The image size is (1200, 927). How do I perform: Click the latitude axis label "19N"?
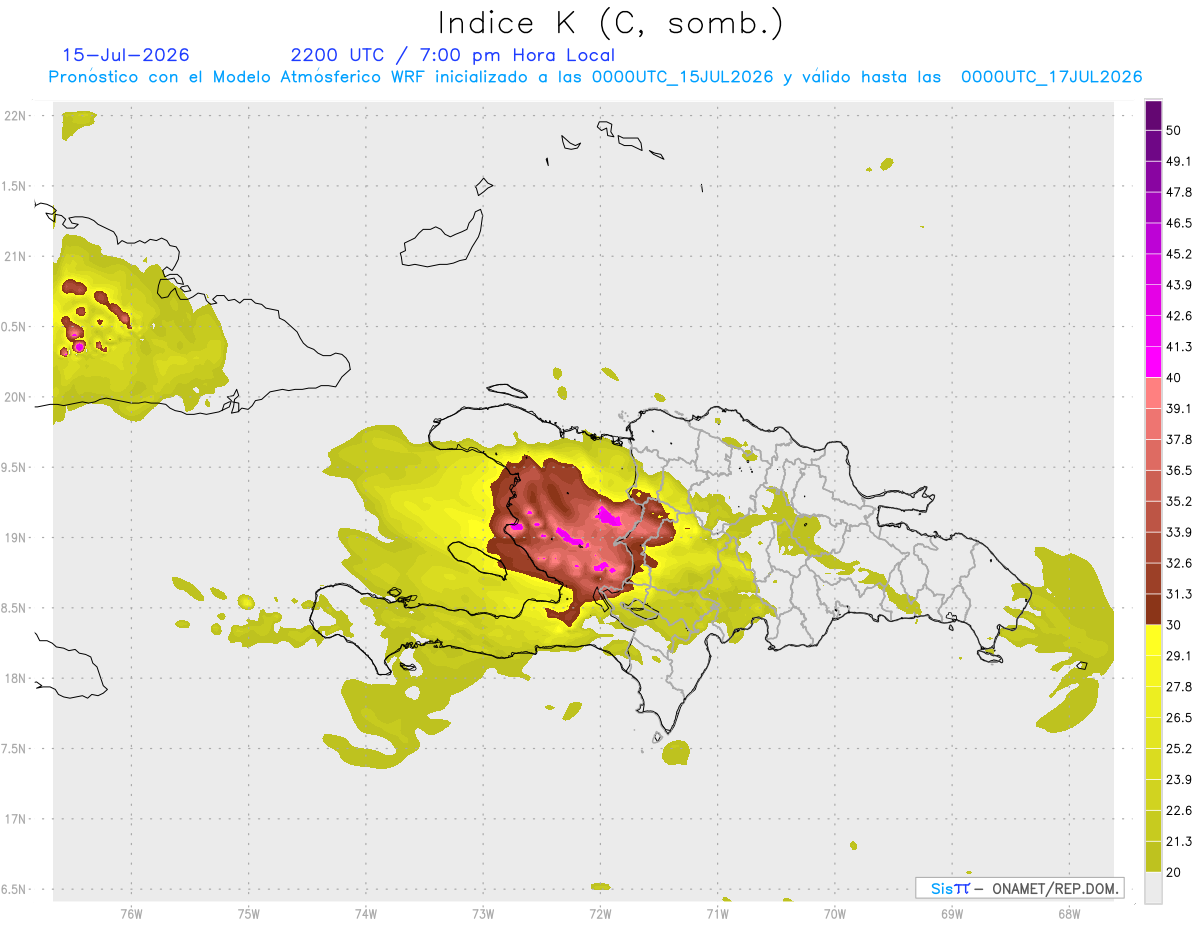(x=15, y=538)
